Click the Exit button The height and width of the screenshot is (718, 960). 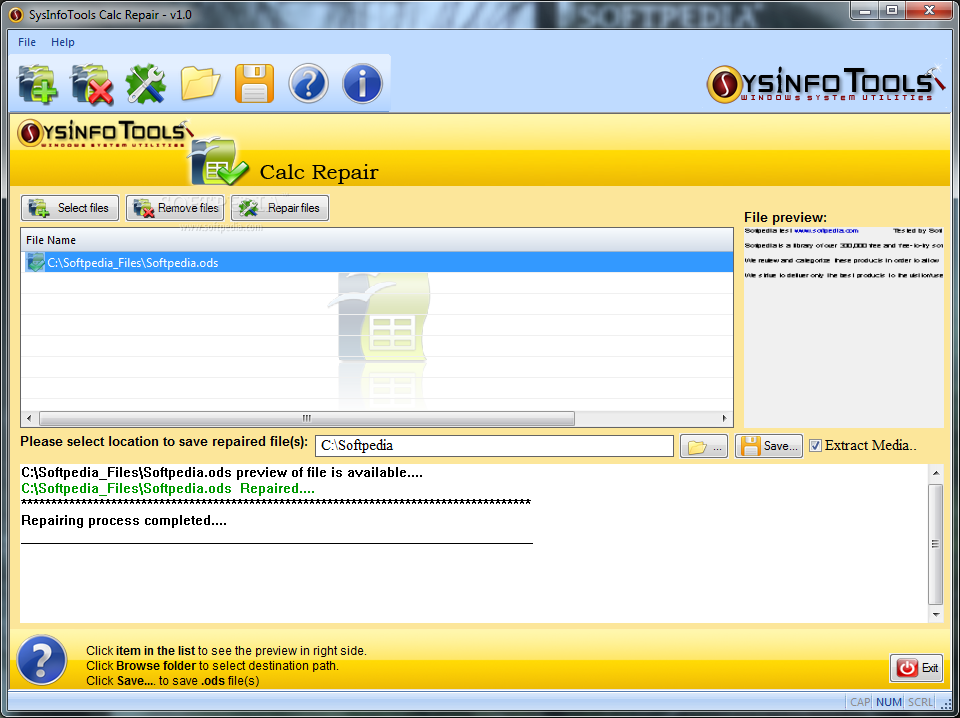(x=917, y=668)
